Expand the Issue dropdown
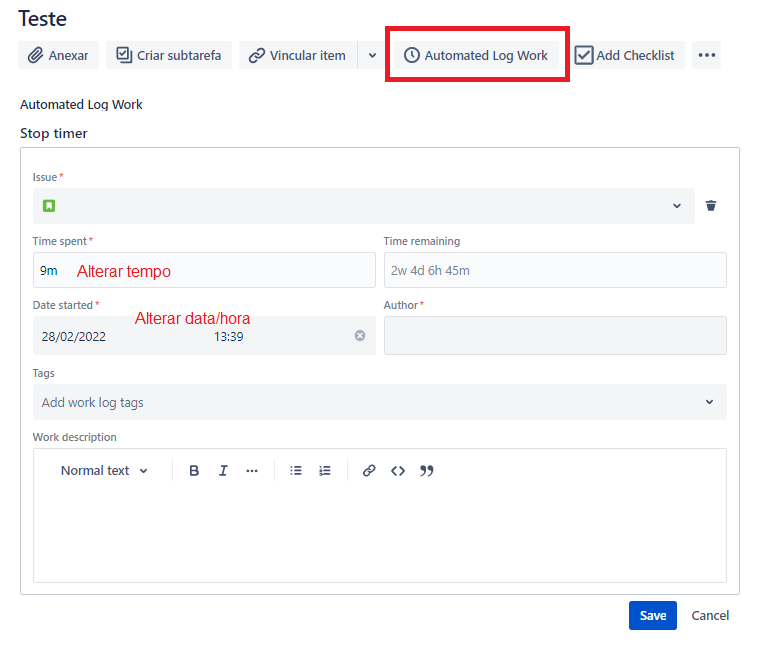 tap(677, 206)
